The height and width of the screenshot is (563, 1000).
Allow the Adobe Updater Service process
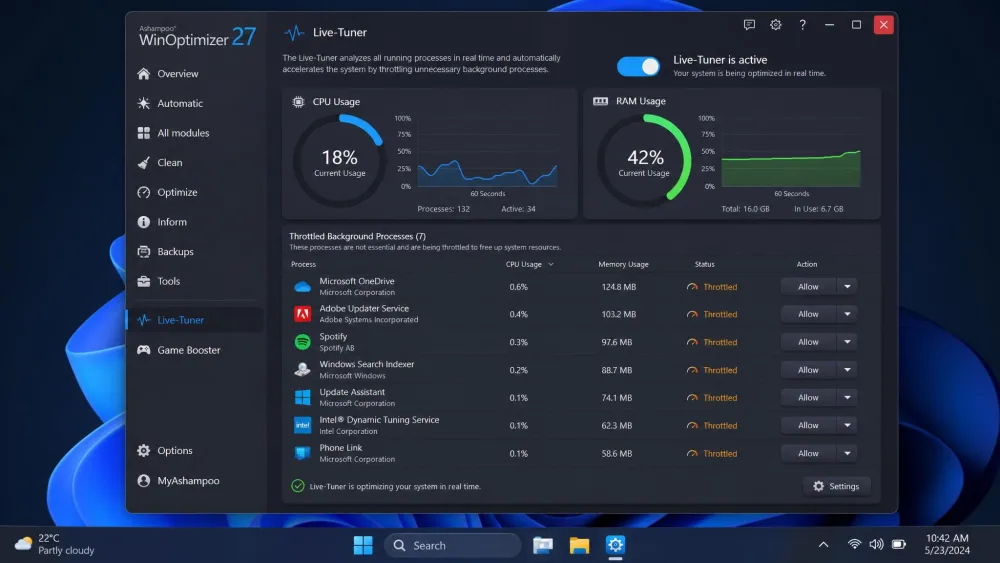click(808, 314)
